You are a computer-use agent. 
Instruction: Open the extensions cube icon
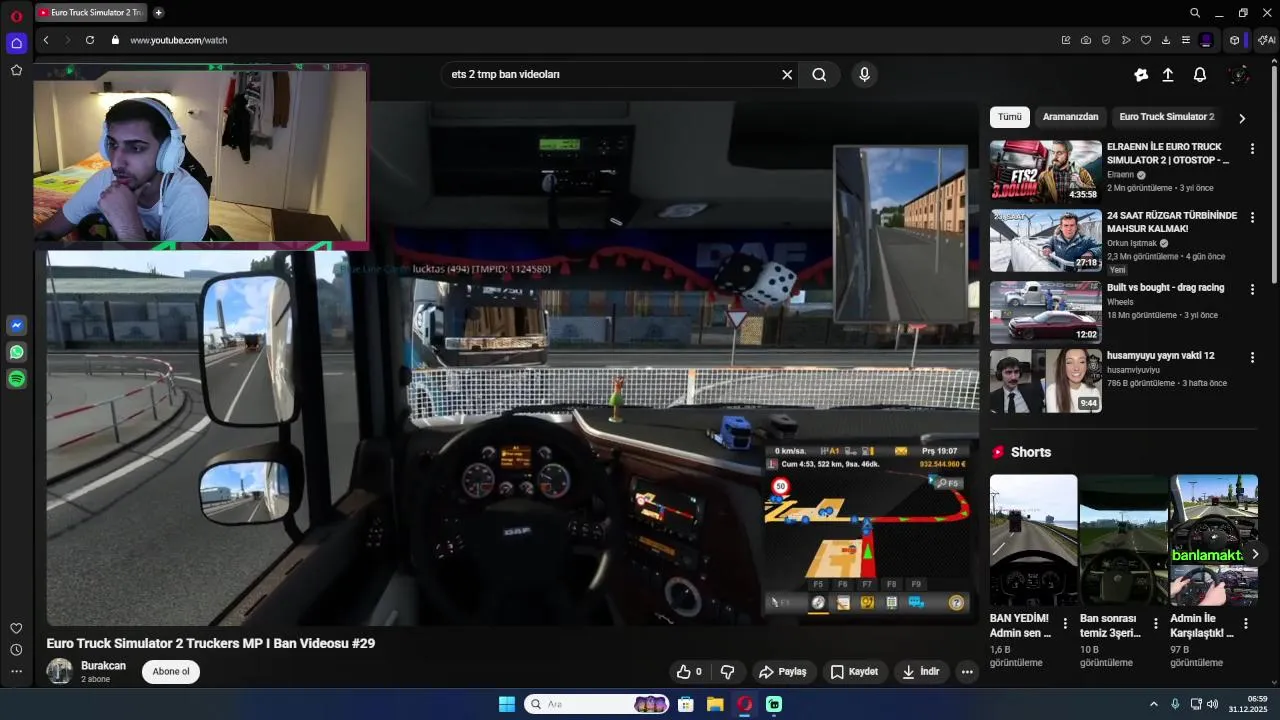click(1235, 40)
